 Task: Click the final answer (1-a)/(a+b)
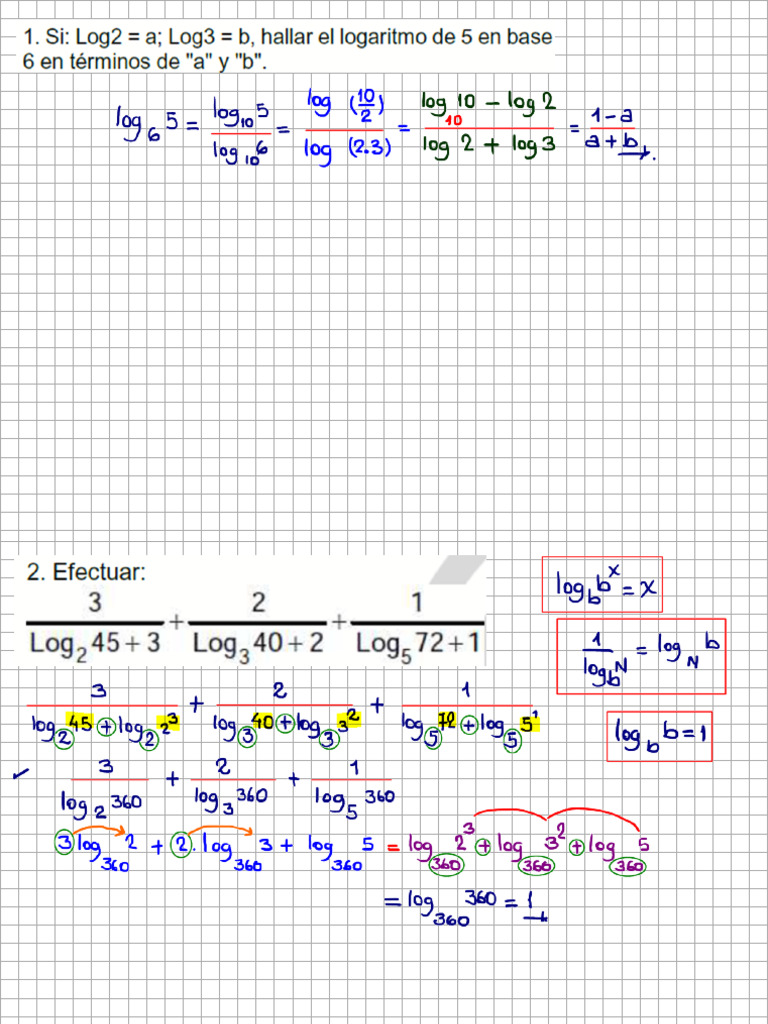(x=614, y=130)
